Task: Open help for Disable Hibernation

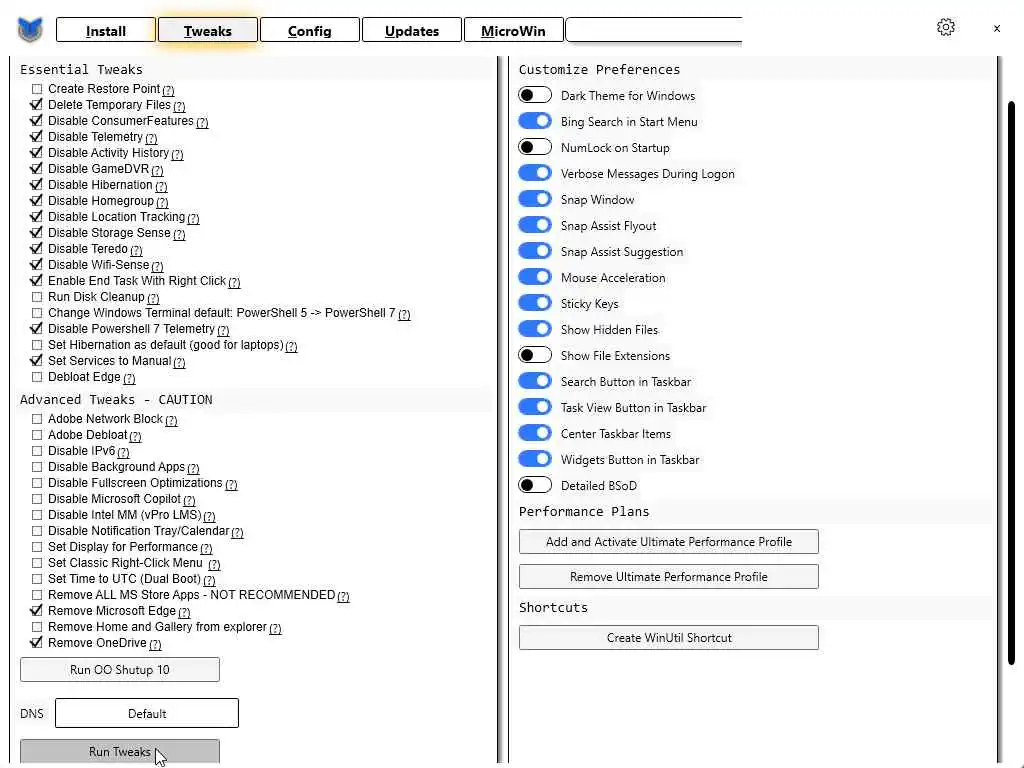Action: tap(161, 186)
